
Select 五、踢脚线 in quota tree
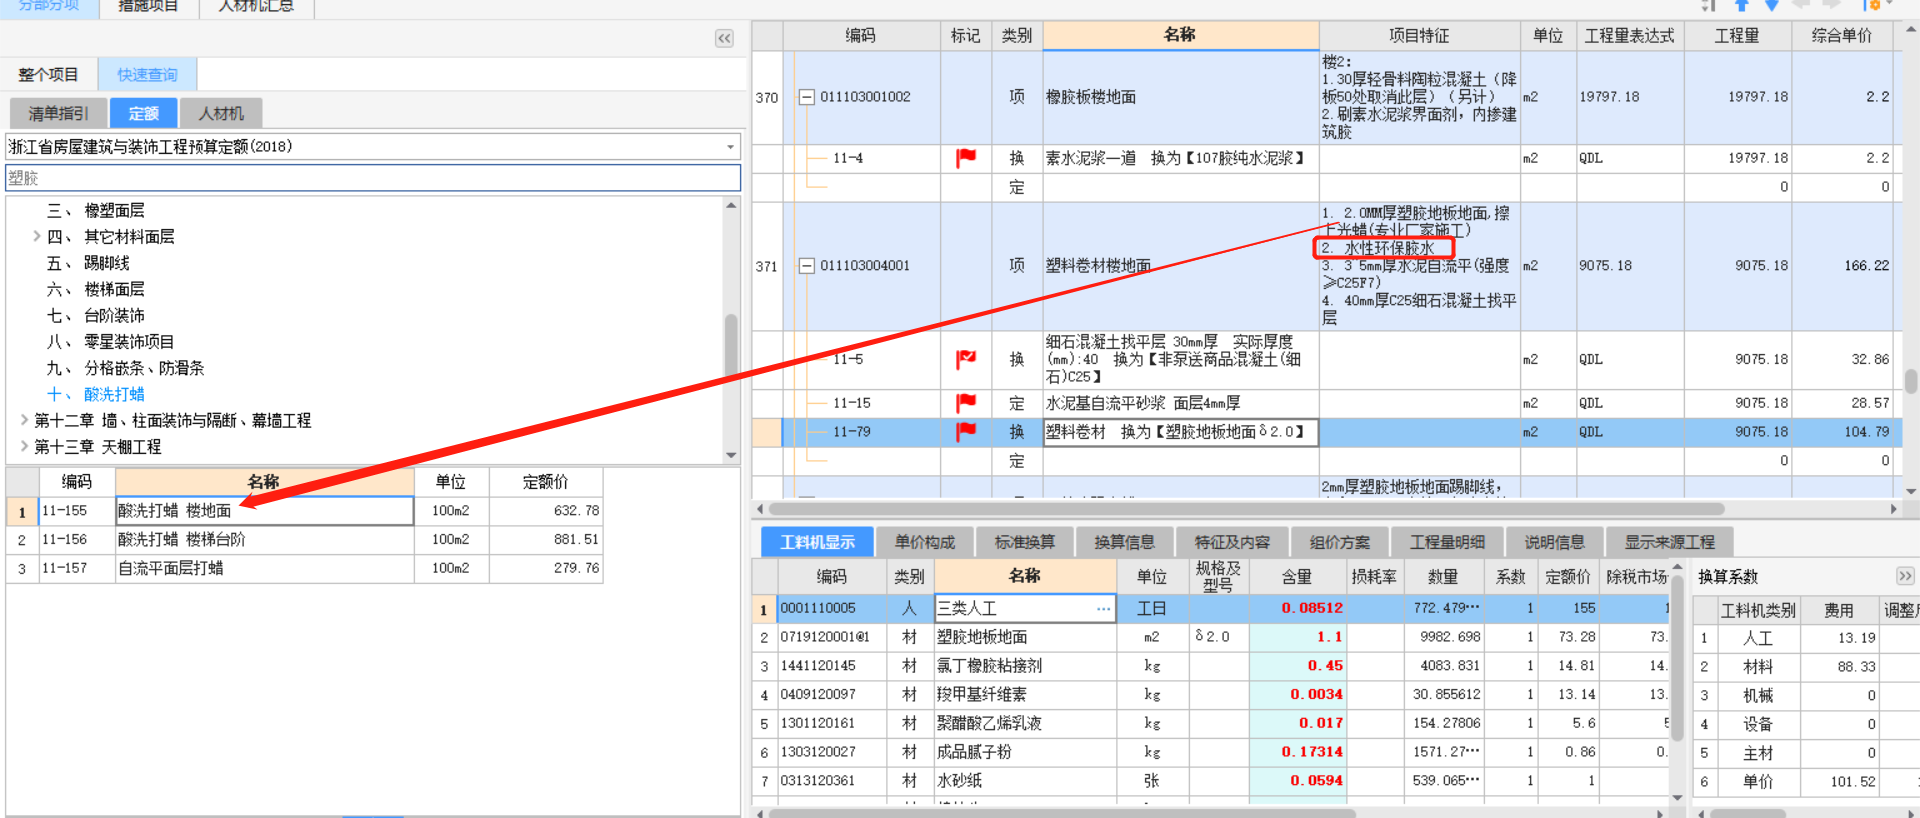coord(89,263)
